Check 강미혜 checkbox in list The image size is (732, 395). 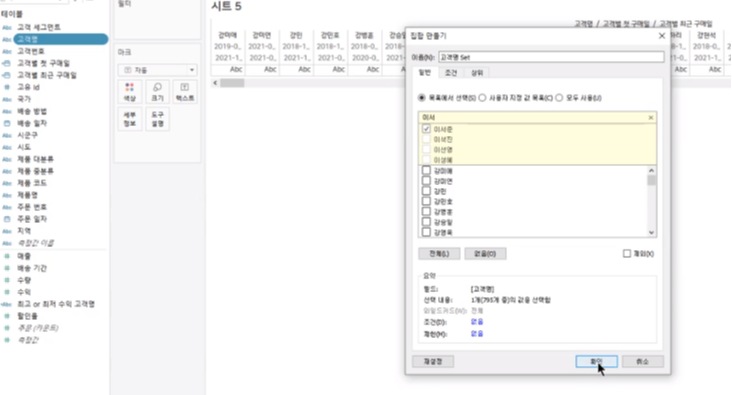point(426,171)
